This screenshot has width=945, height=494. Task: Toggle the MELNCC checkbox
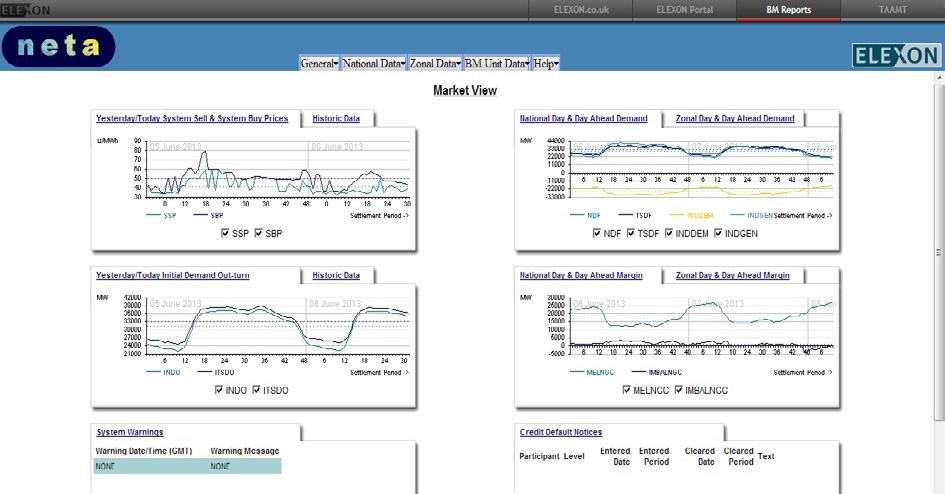626,390
